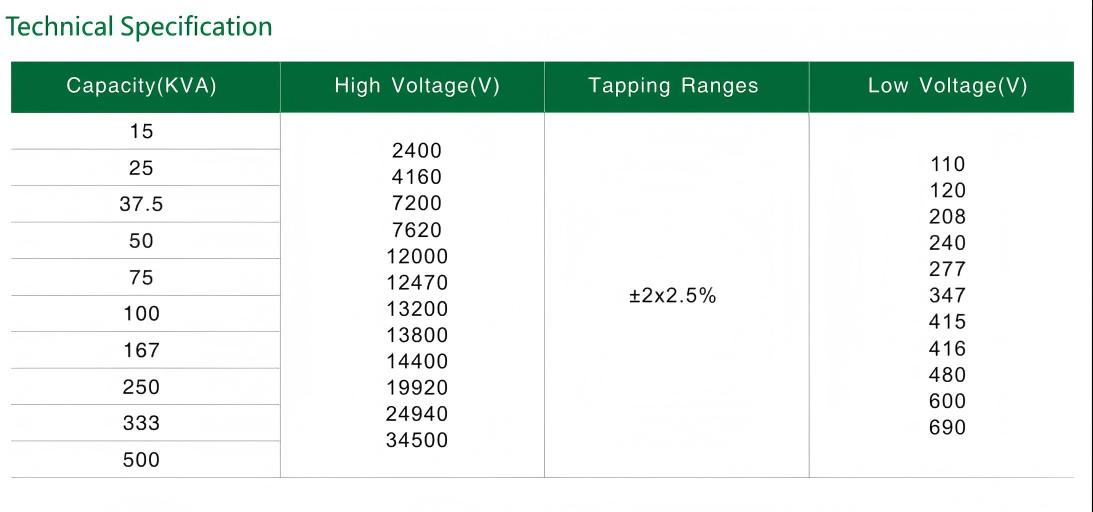Click the Low Voltage(V) column header
This screenshot has width=1093, height=512.
pyautogui.click(x=947, y=86)
